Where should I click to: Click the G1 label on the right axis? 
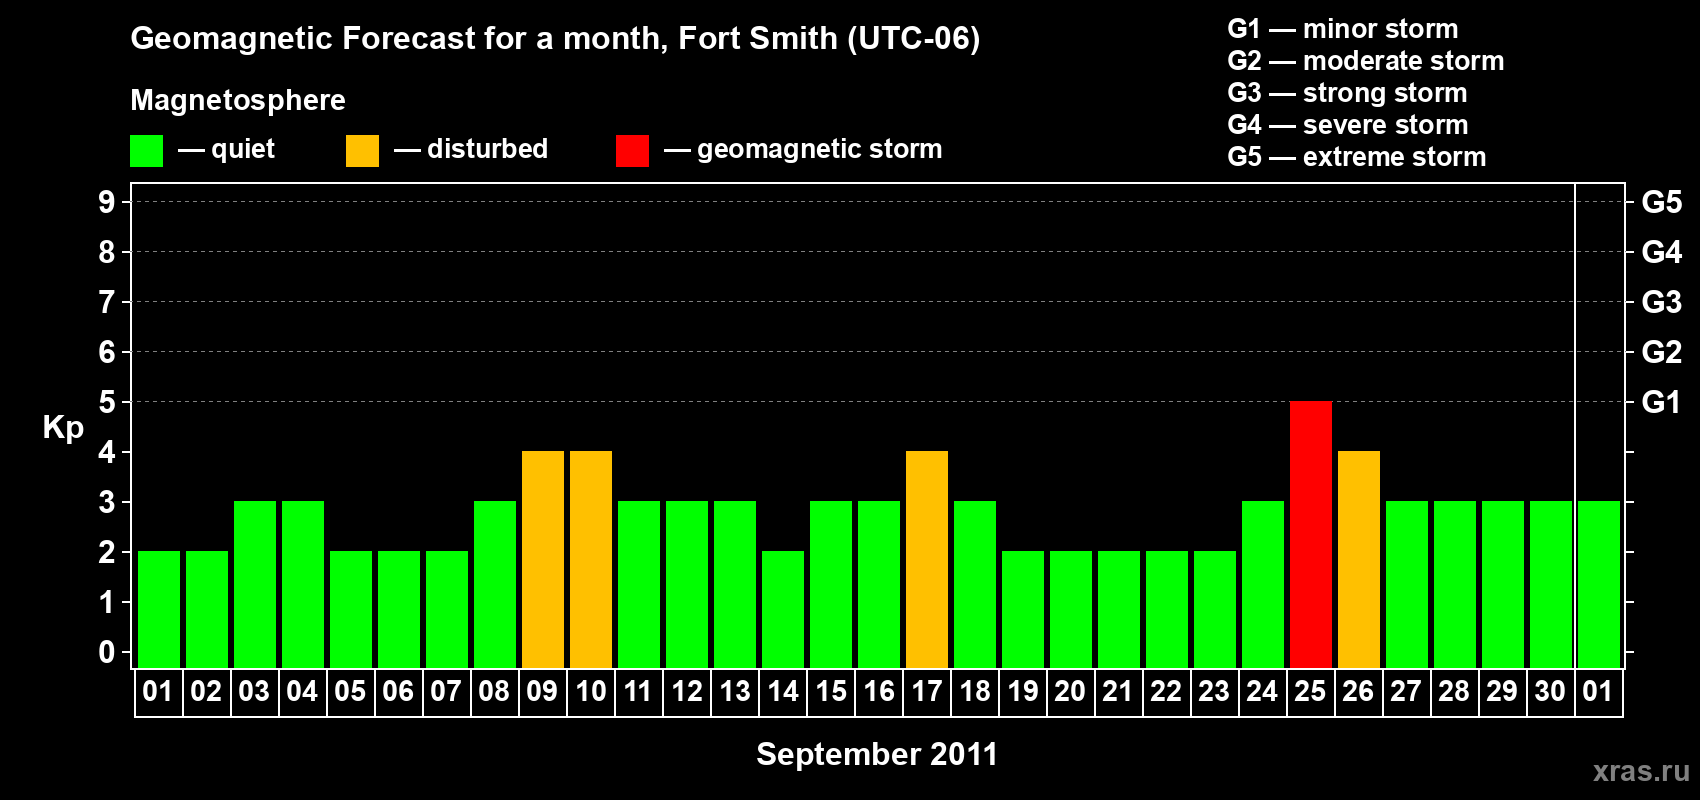[1661, 402]
